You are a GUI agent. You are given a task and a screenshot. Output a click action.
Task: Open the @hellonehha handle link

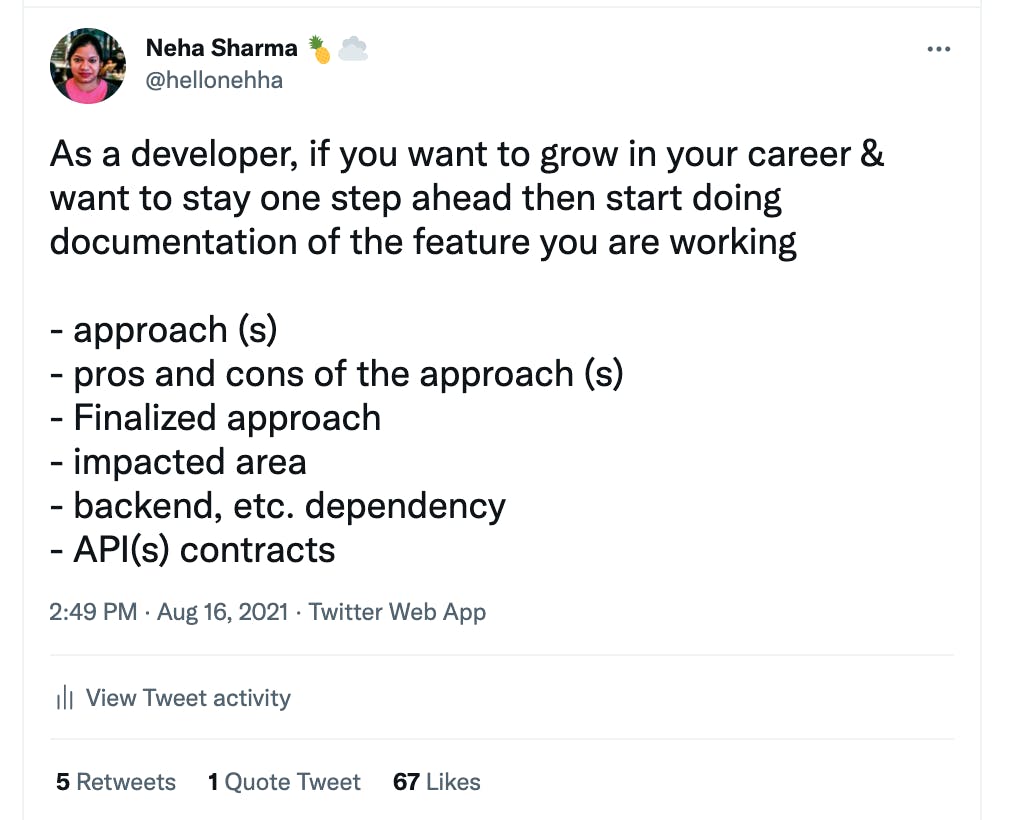point(214,80)
